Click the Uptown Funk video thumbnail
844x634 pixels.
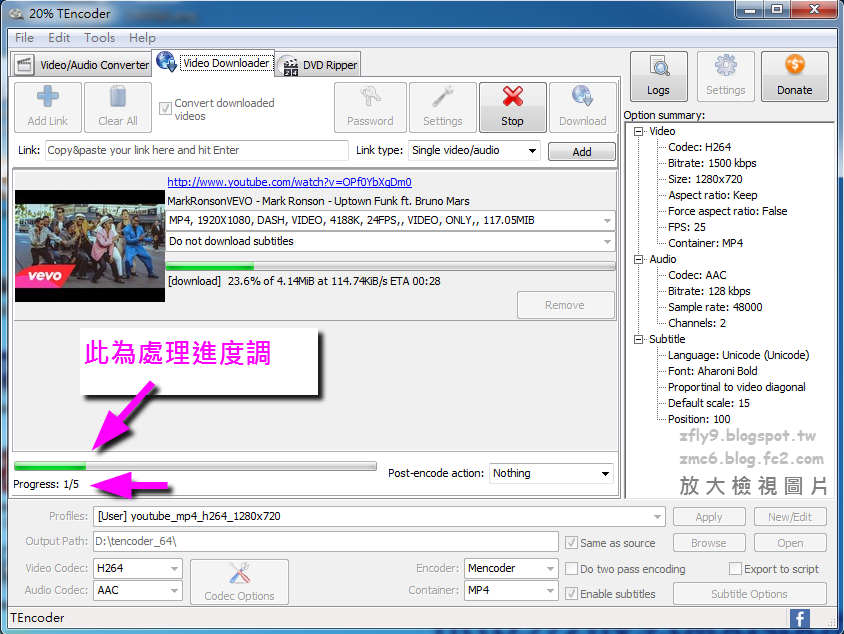[90, 246]
